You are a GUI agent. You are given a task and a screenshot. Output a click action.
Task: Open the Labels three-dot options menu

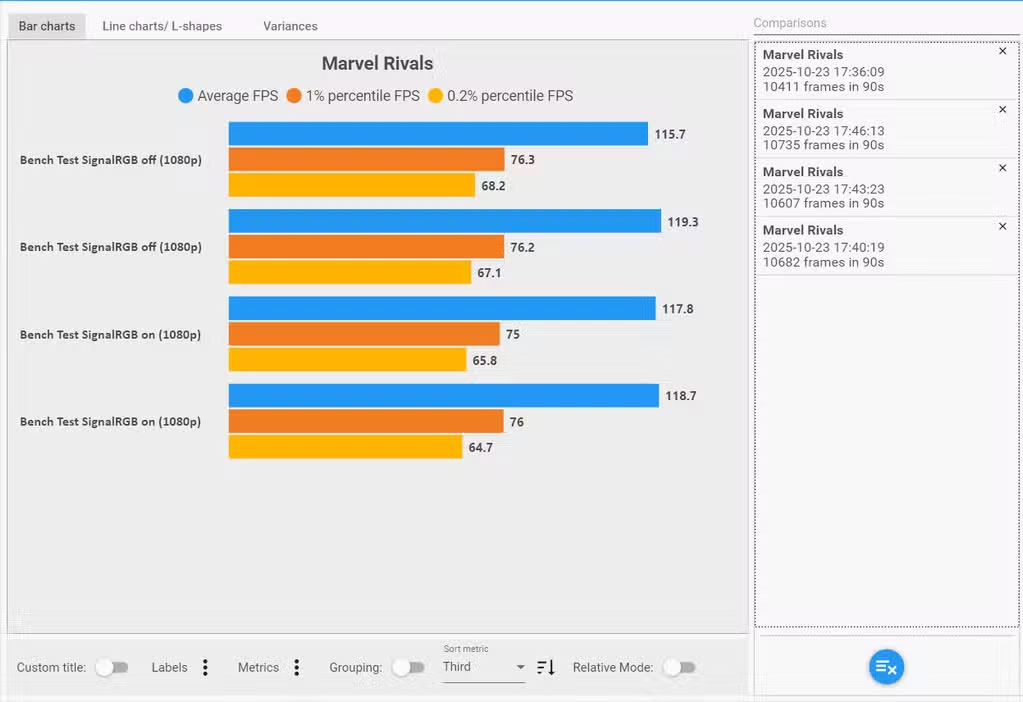[205, 667]
